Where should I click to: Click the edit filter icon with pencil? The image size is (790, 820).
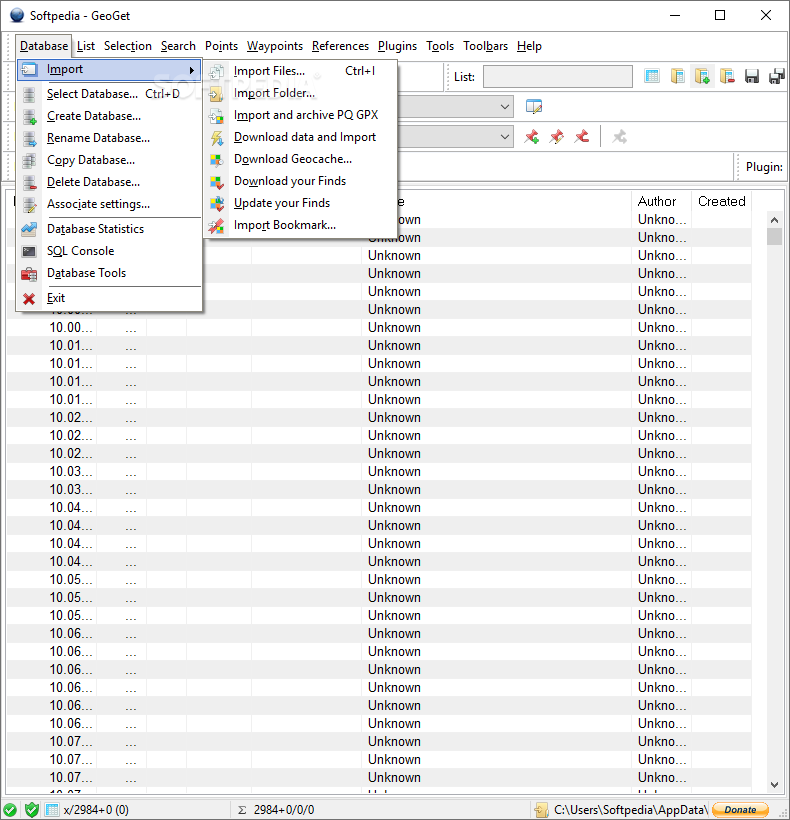(x=533, y=107)
